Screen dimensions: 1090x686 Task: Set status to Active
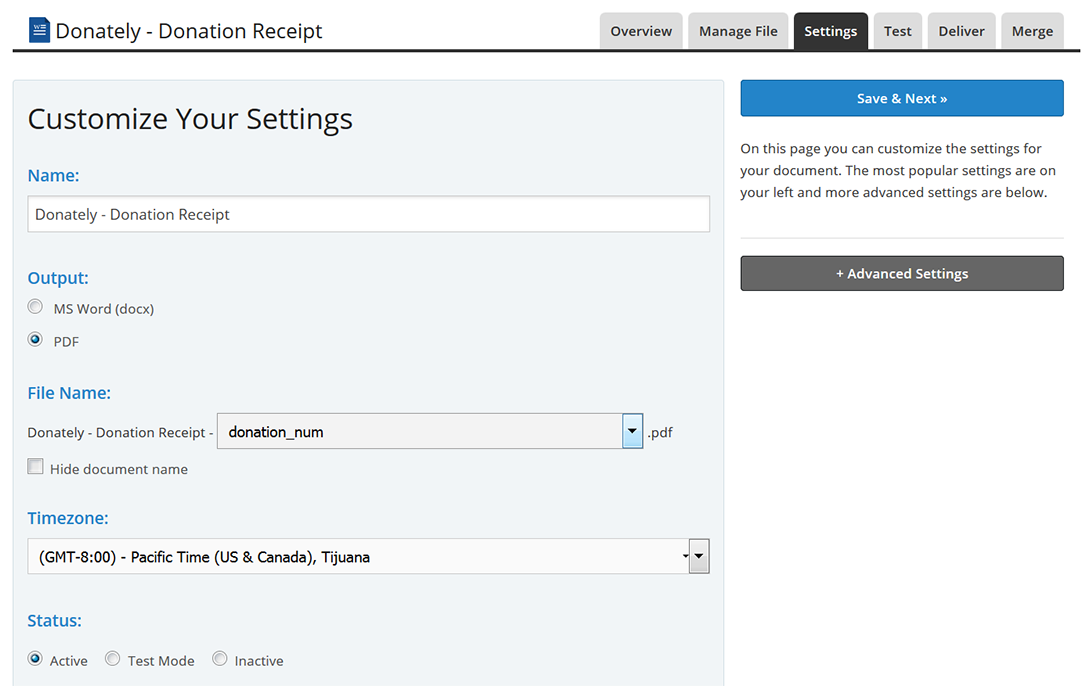pyautogui.click(x=36, y=659)
